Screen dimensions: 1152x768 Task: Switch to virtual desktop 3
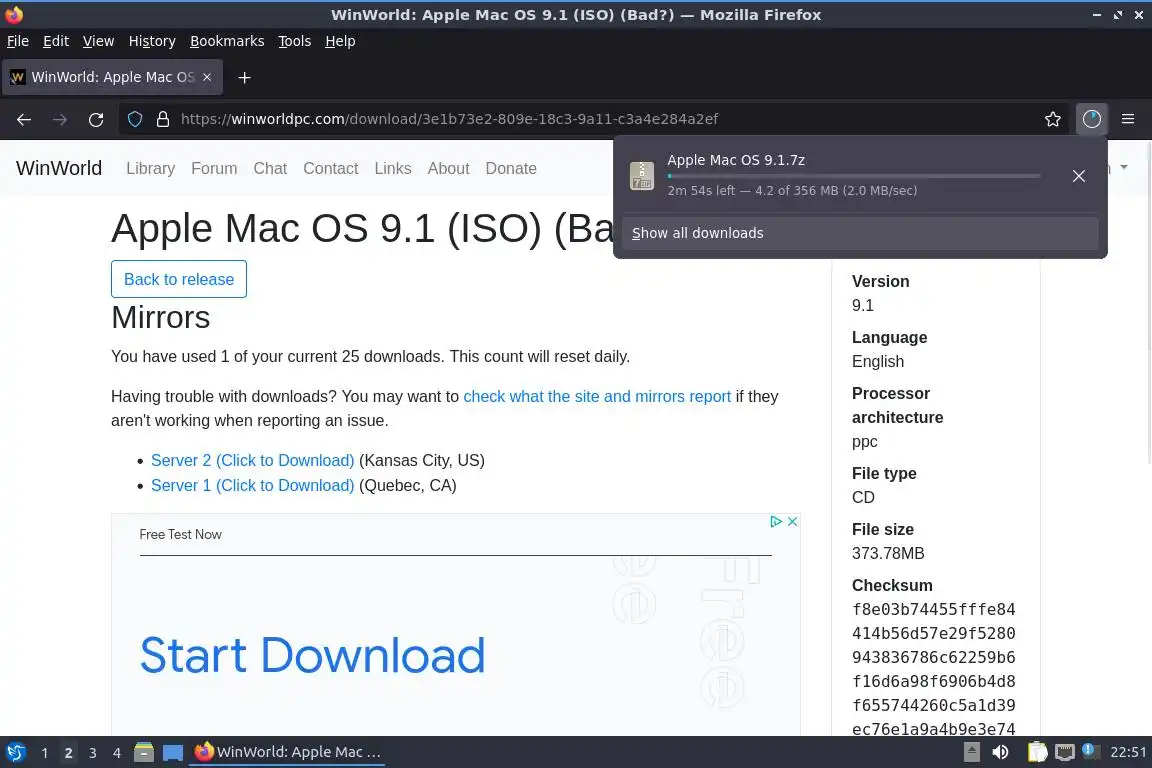pyautogui.click(x=93, y=753)
